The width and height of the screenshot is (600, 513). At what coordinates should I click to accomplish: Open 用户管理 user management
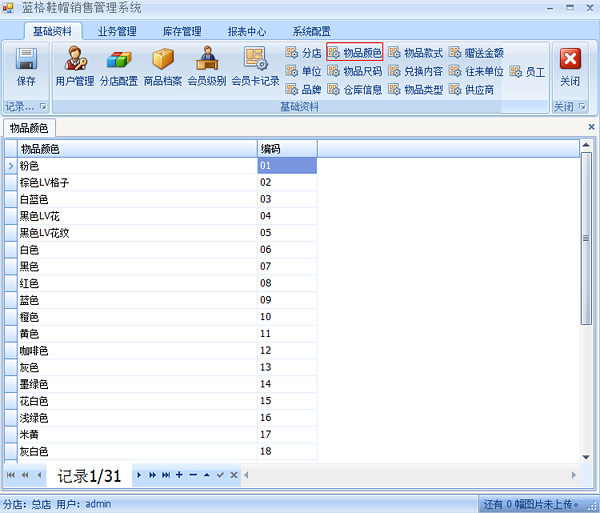75,66
